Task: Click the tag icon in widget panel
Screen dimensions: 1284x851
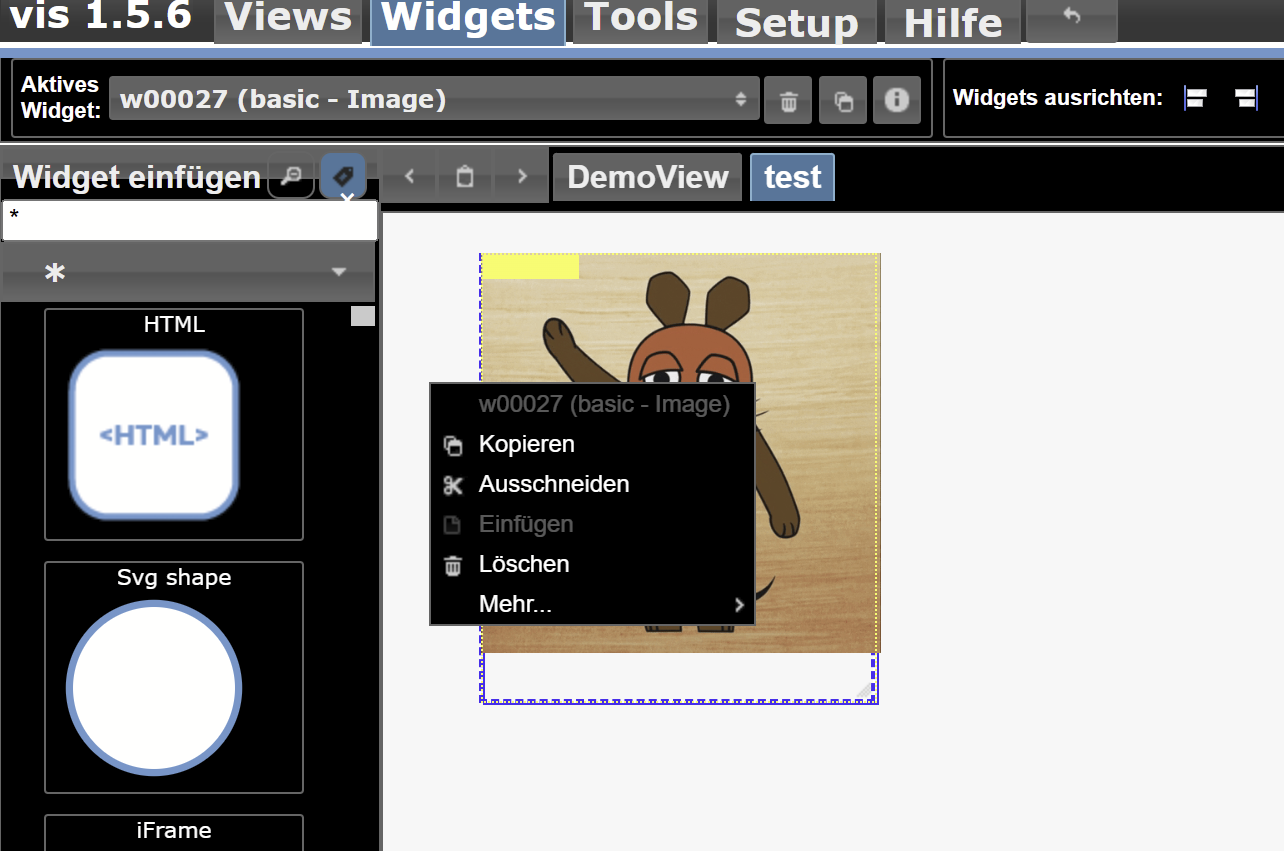Action: pos(343,177)
